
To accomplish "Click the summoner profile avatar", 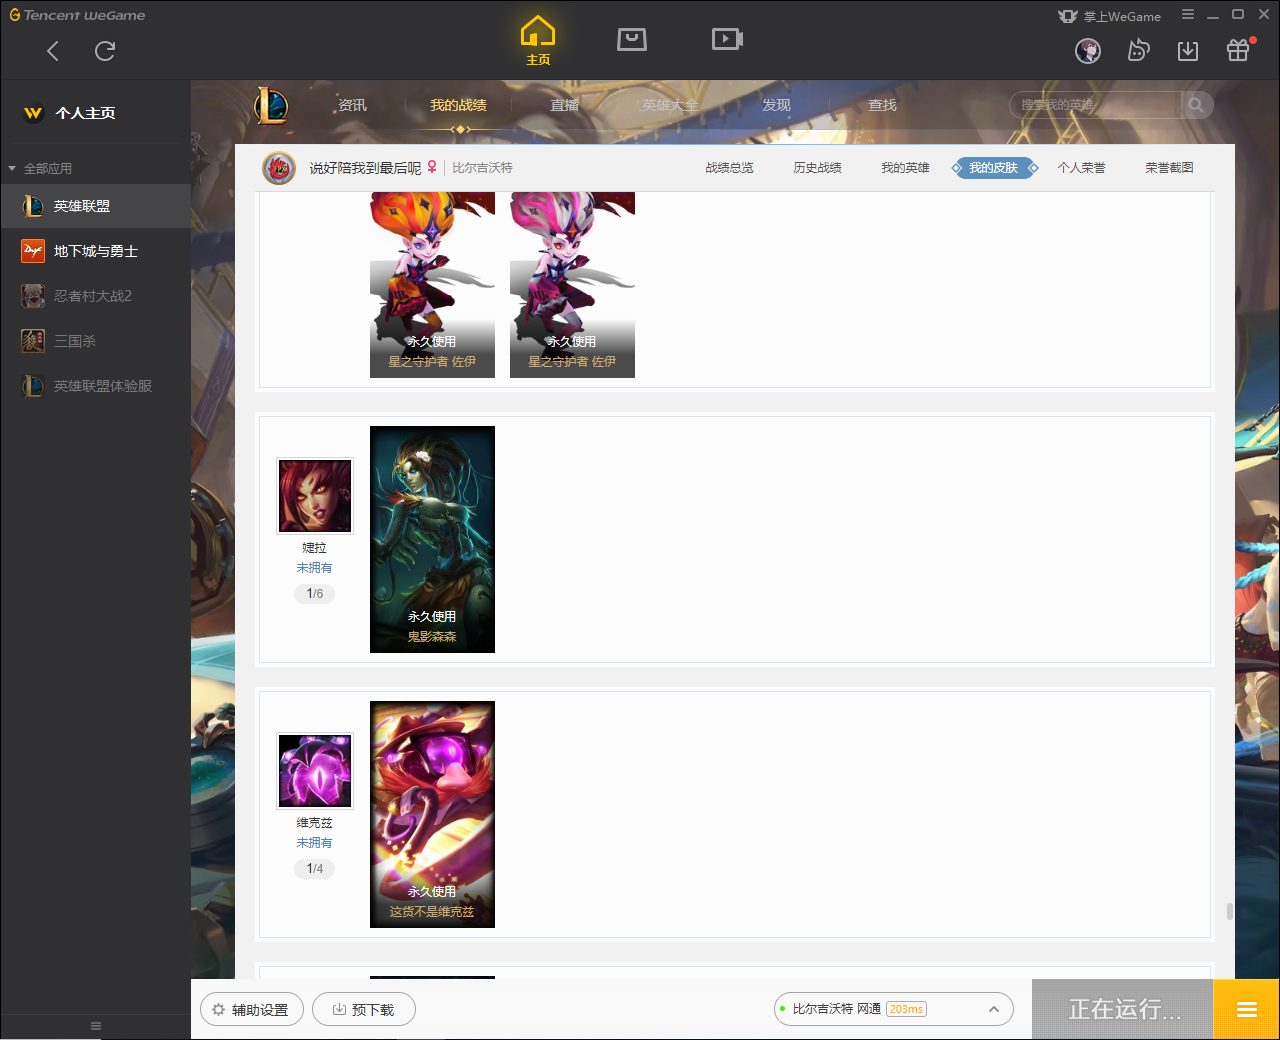I will click(279, 168).
